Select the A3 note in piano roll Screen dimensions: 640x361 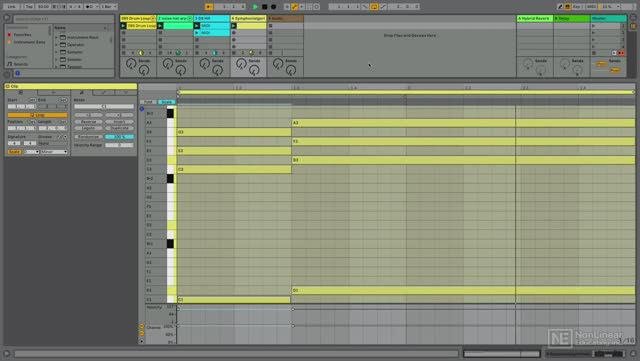[x=463, y=123]
